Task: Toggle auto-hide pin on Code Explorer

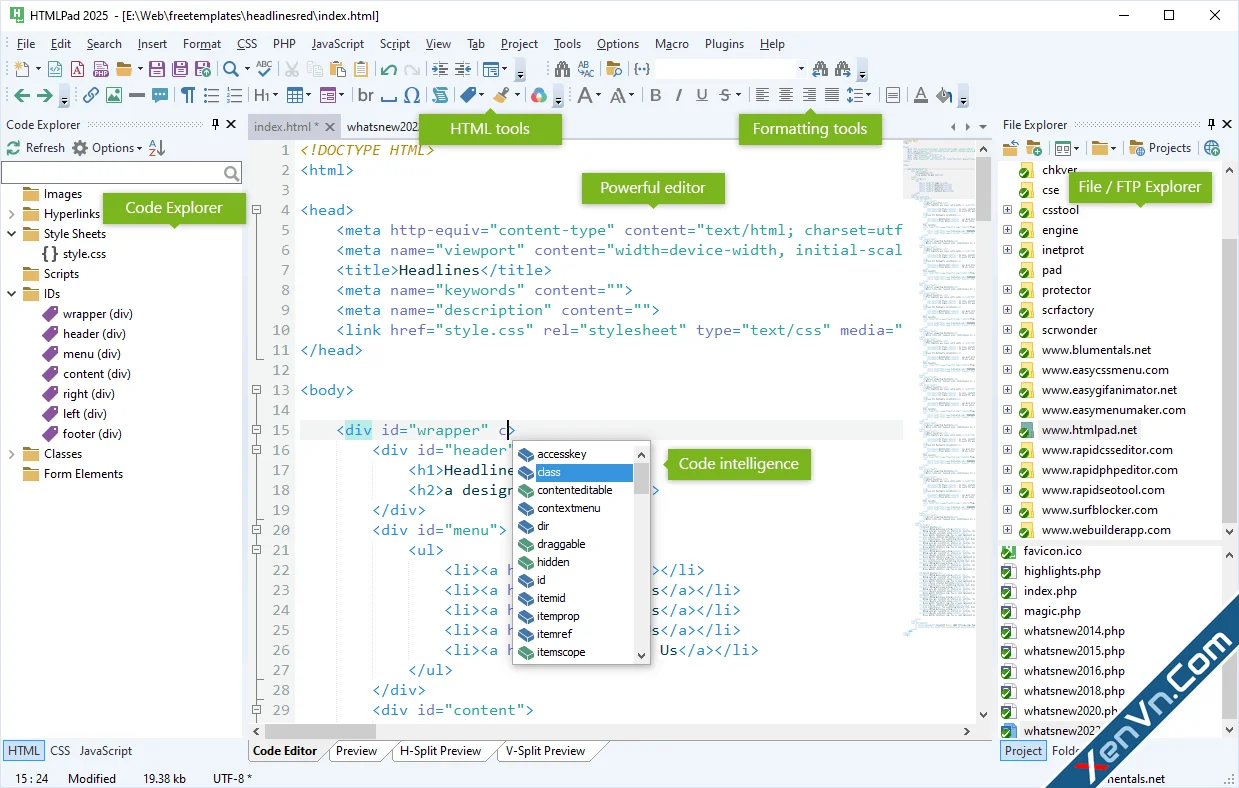Action: 215,125
